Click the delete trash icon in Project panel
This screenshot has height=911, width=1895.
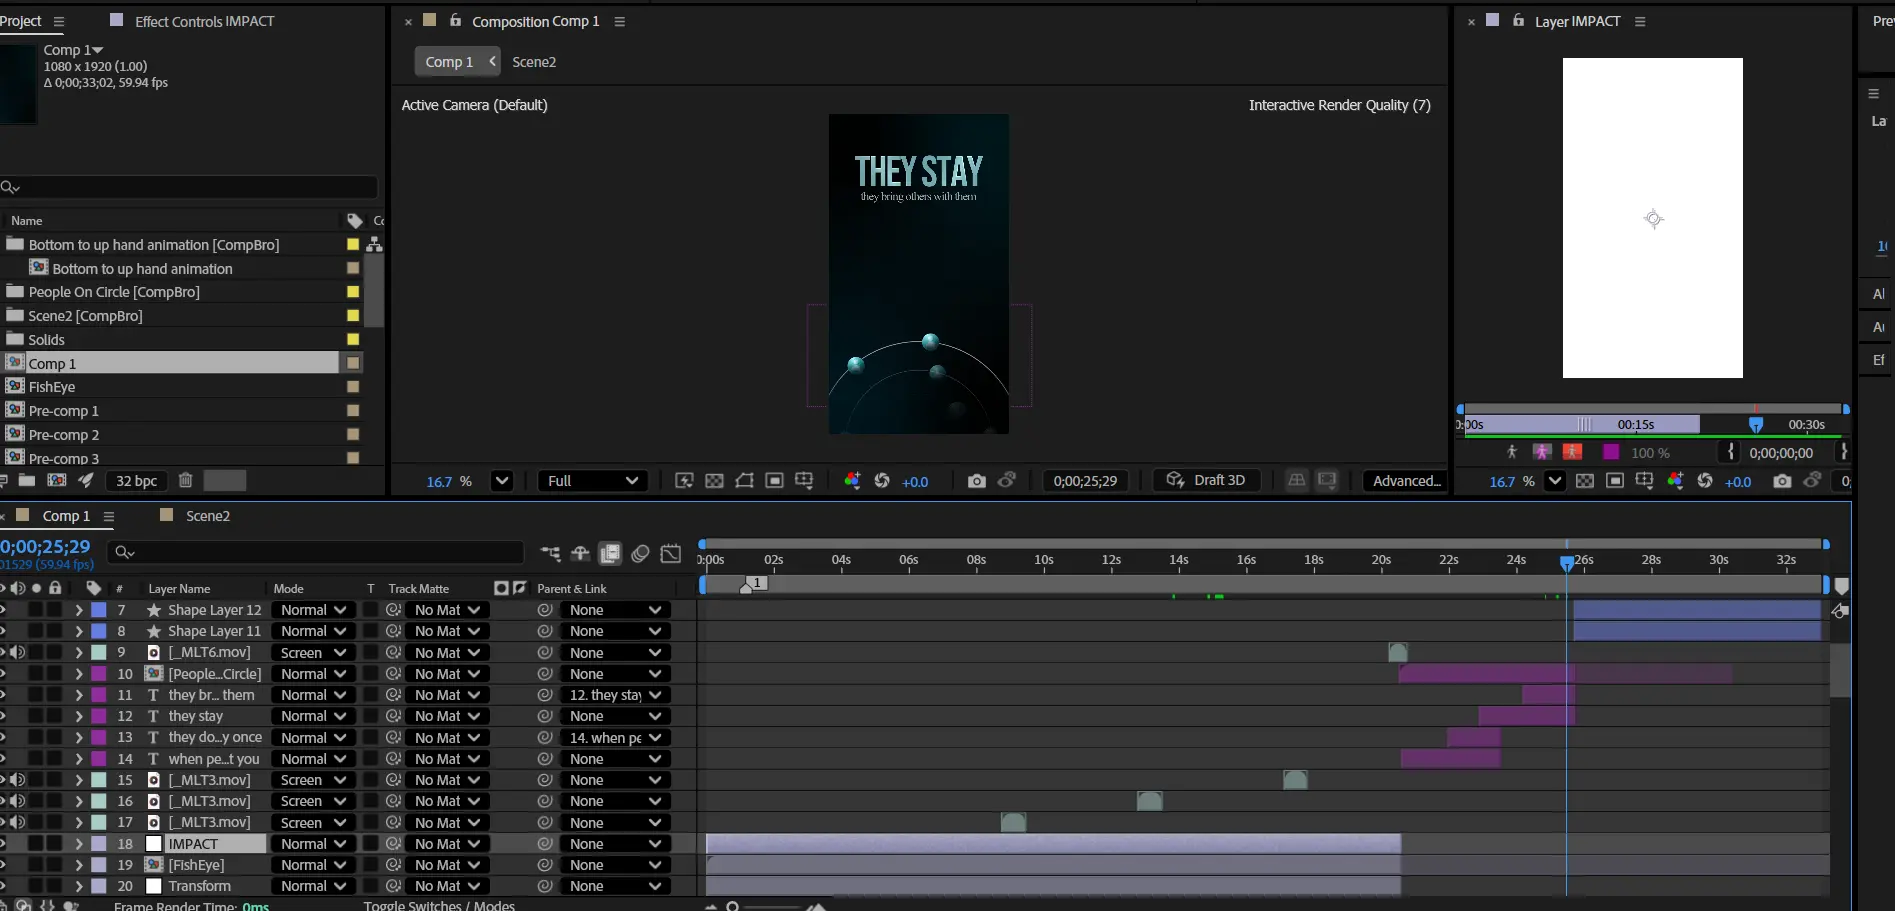(x=185, y=481)
